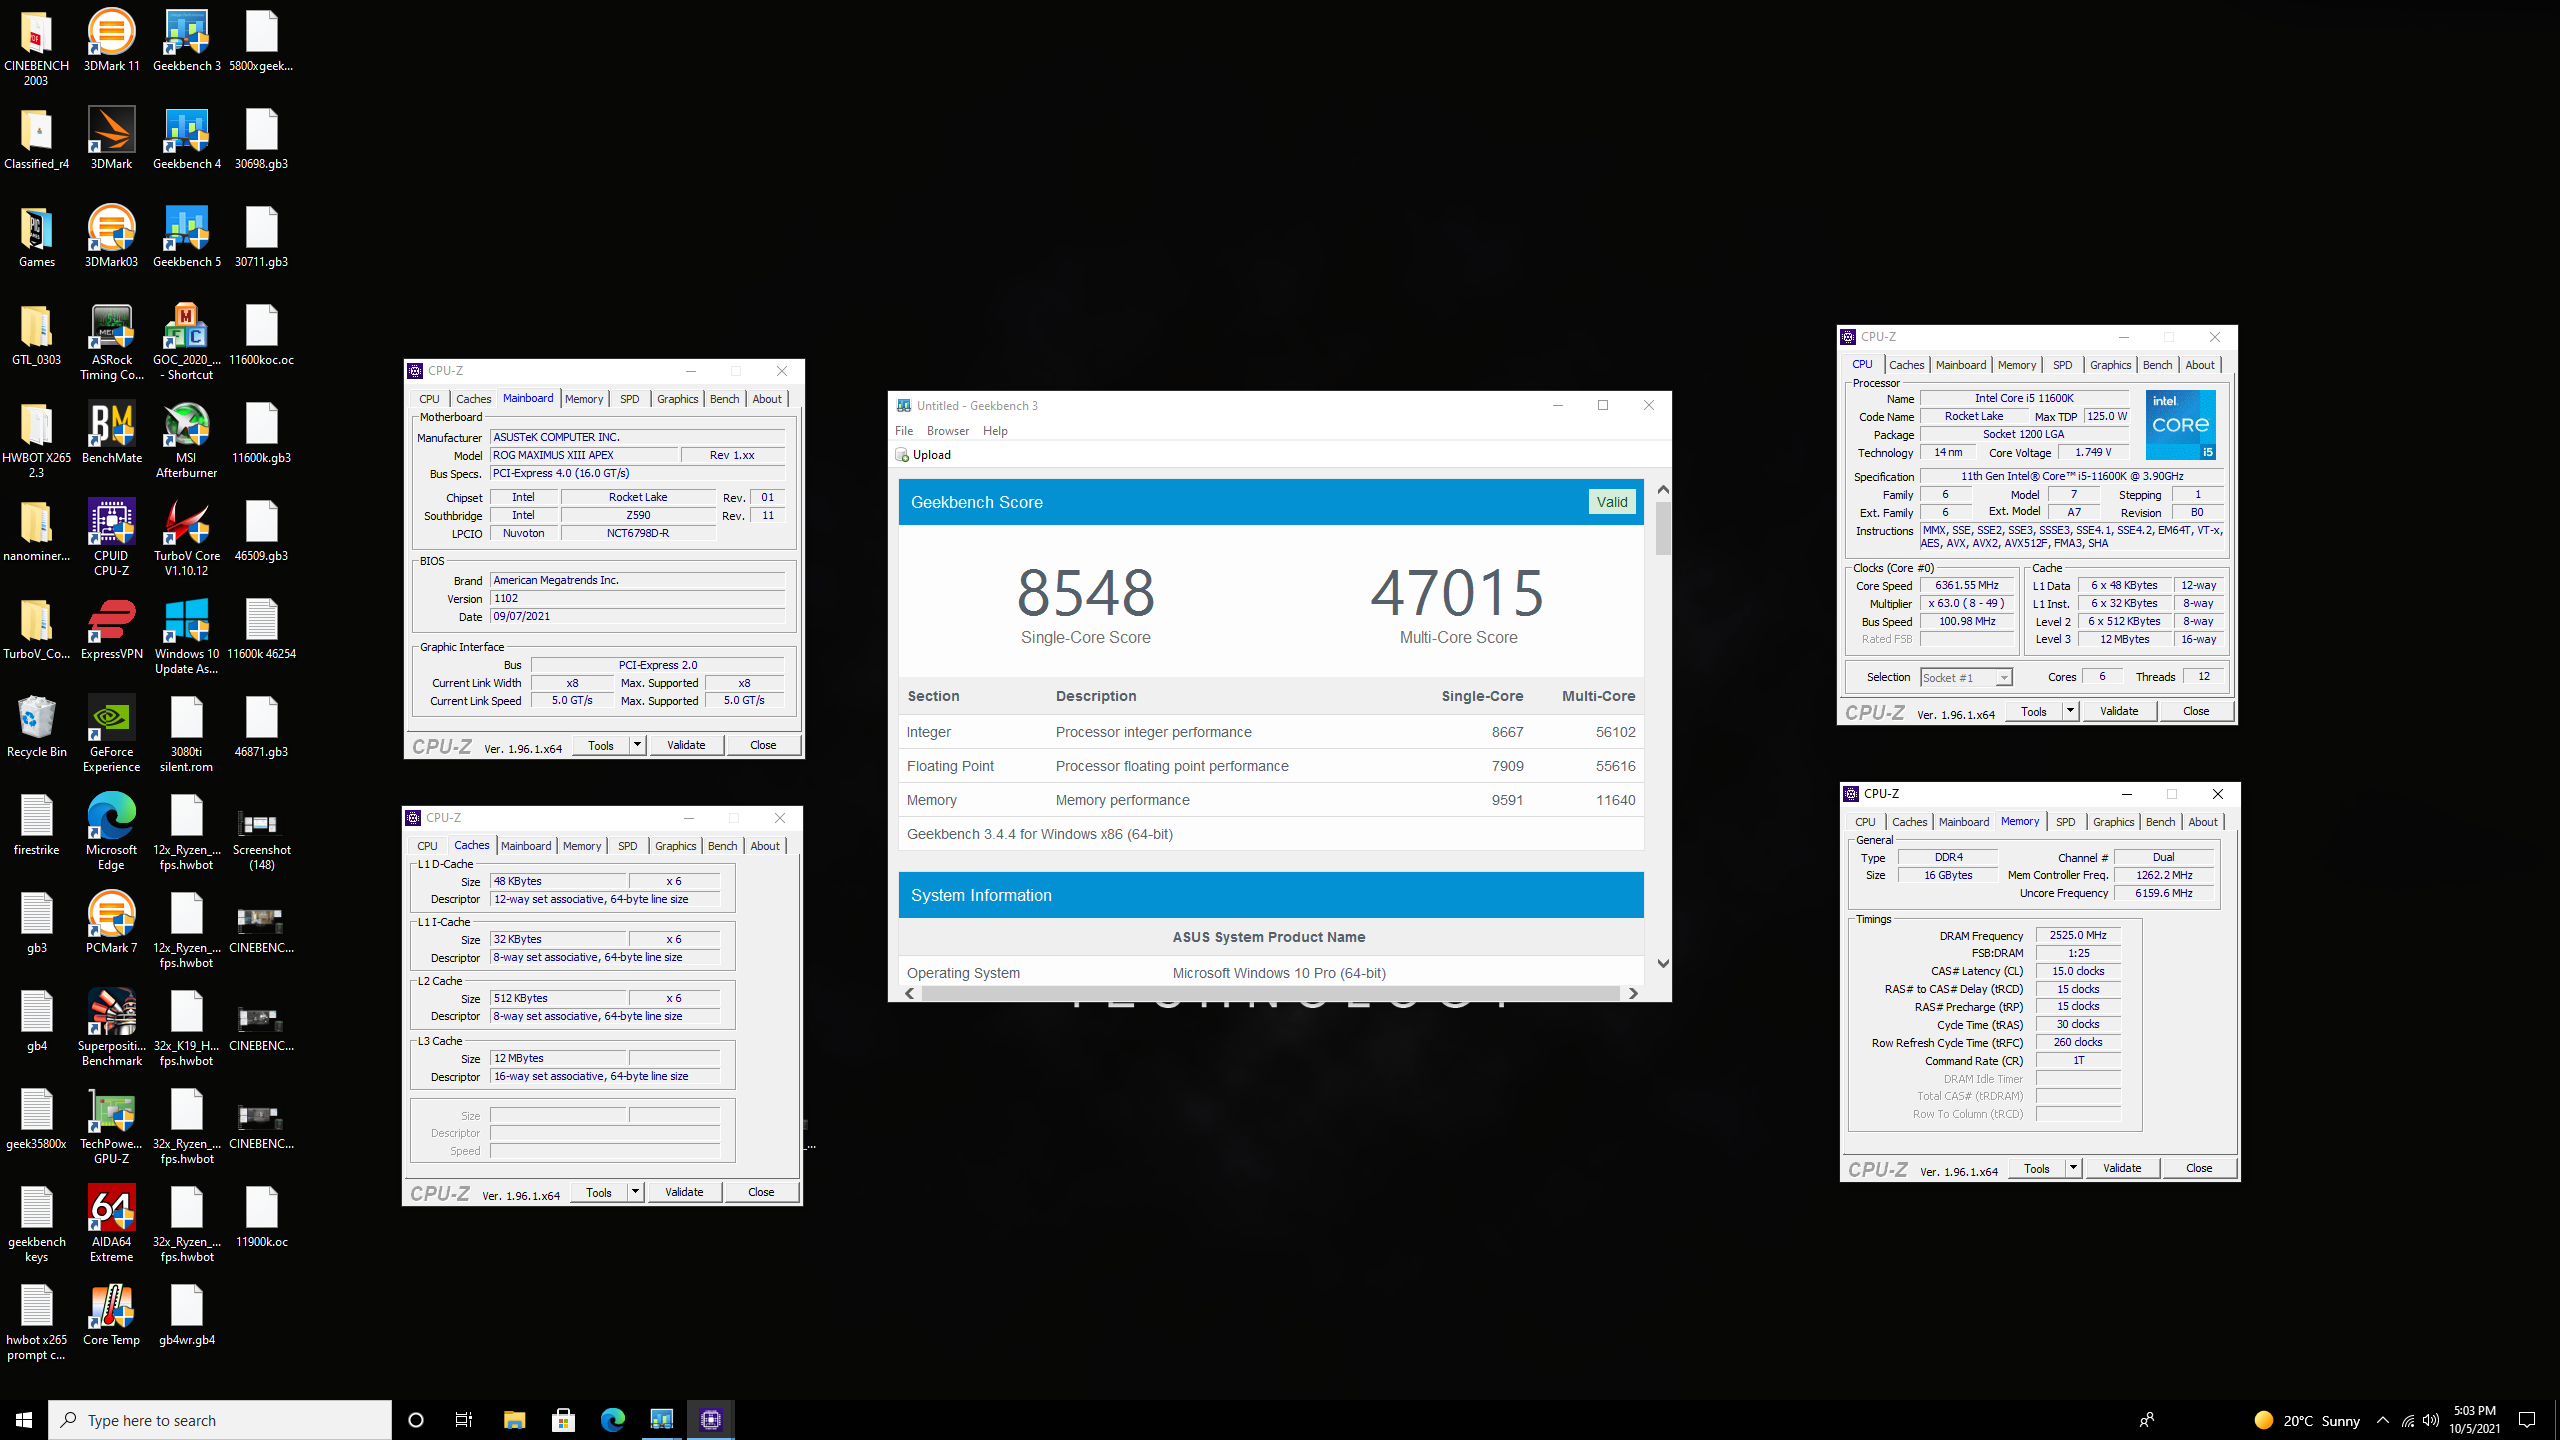
Task: Open the About tab in Mainboard CPU-Z window
Action: click(767, 399)
